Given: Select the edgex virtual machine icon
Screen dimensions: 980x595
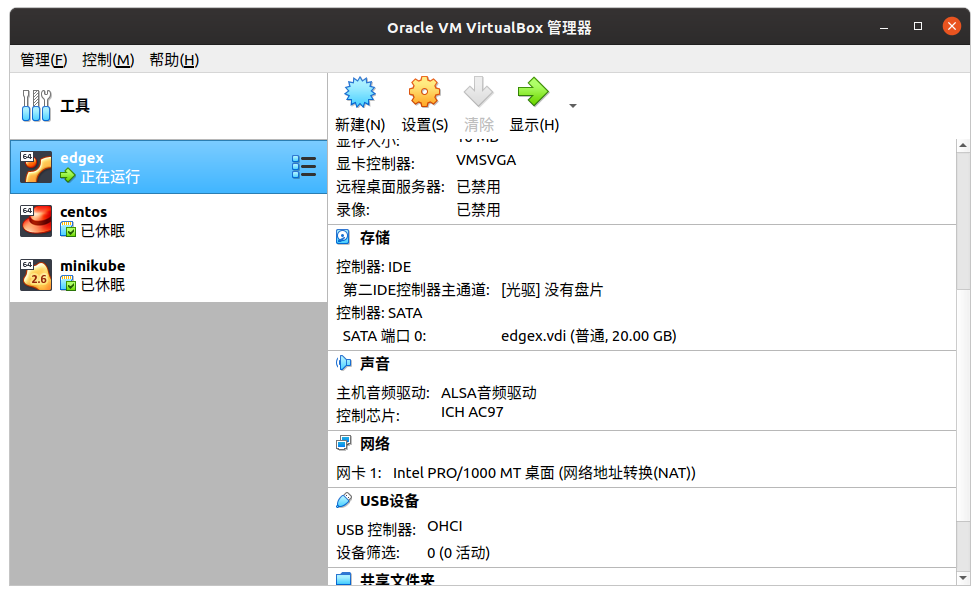Looking at the screenshot, I should click(x=36, y=167).
